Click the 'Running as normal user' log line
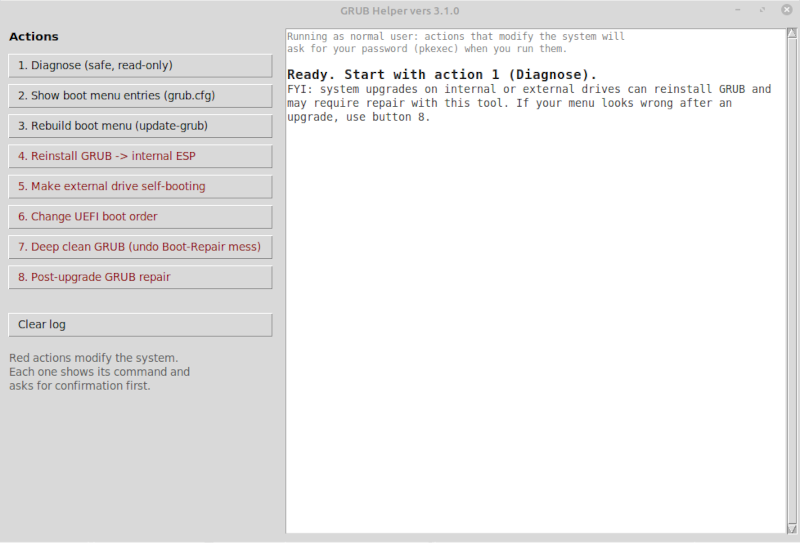The height and width of the screenshot is (544, 800). coord(456,36)
